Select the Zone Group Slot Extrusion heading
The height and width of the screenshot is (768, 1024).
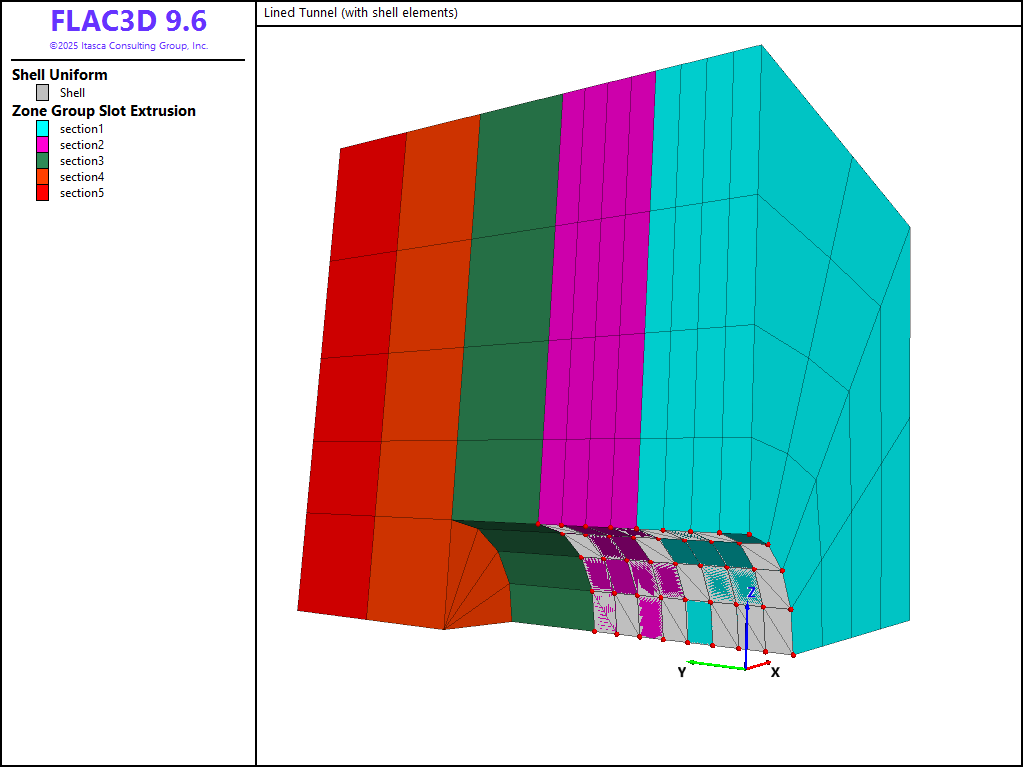(103, 111)
